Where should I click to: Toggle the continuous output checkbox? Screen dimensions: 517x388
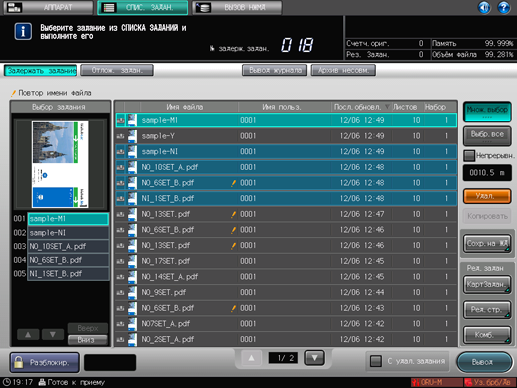click(x=469, y=155)
